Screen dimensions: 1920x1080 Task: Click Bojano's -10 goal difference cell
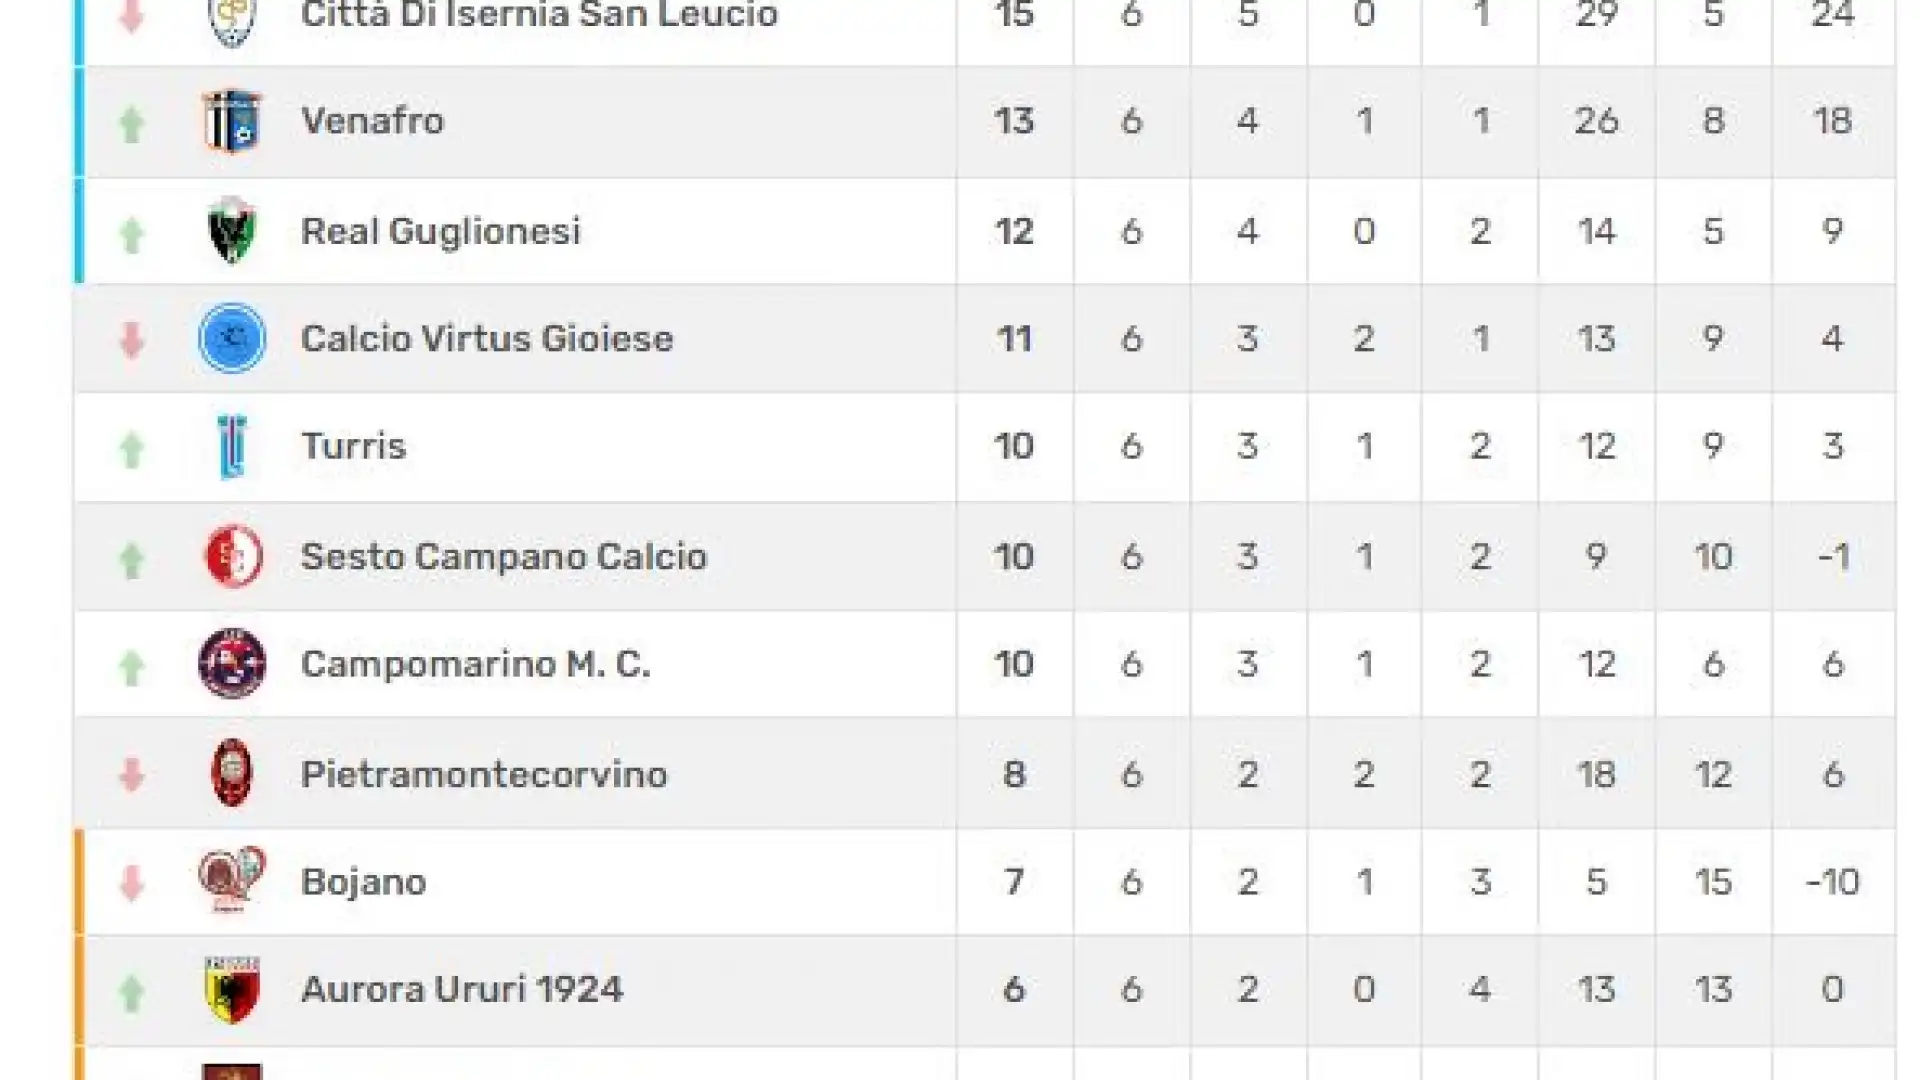[x=1833, y=882]
